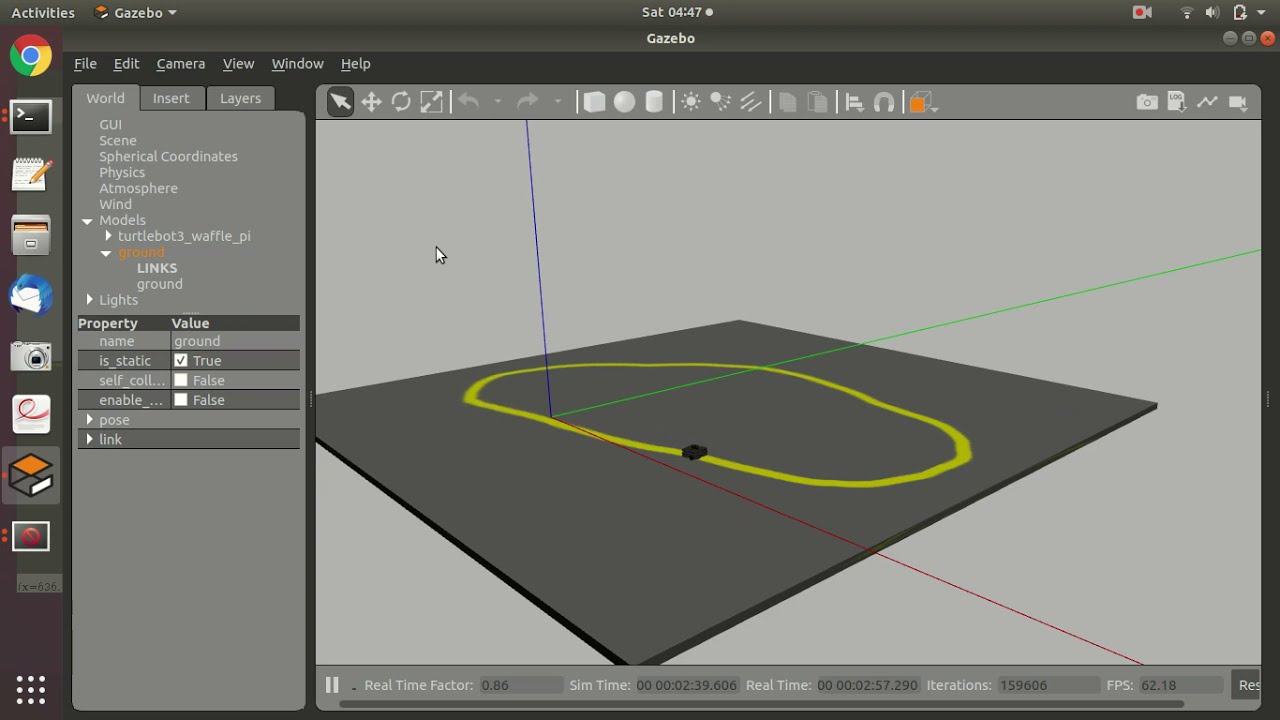The image size is (1280, 720).
Task: Toggle the is_static checkbox
Action: point(181,360)
